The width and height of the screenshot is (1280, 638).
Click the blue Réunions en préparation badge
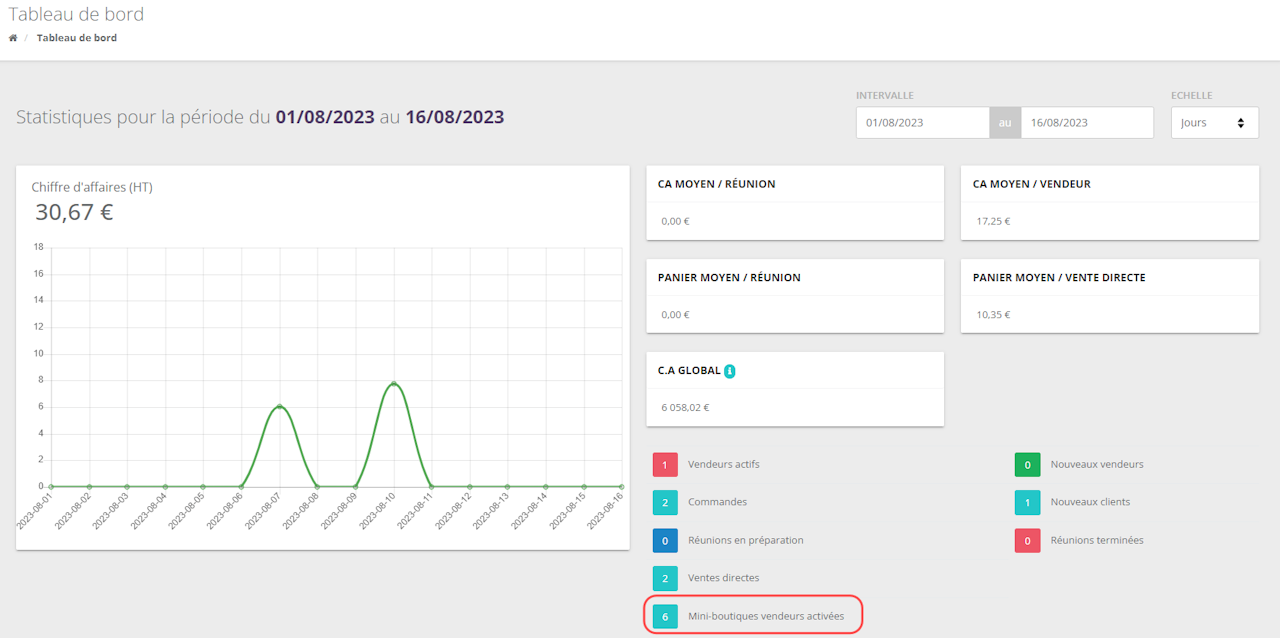[665, 540]
